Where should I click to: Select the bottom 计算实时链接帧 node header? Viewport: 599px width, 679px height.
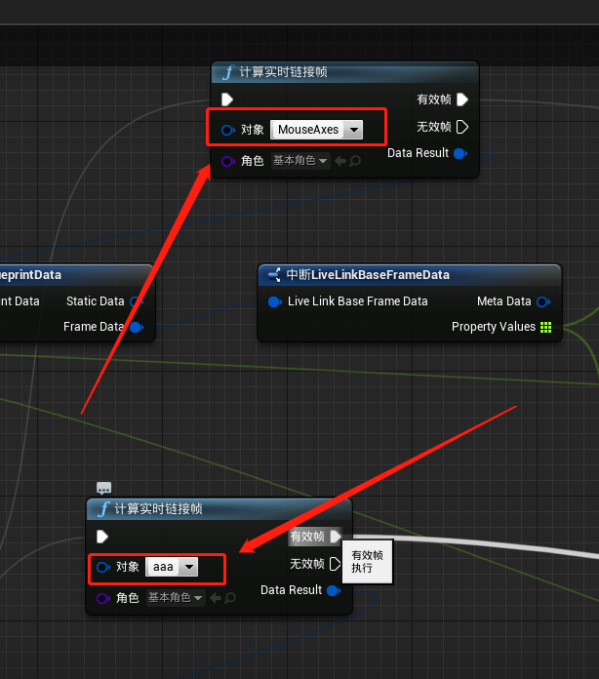tap(219, 509)
